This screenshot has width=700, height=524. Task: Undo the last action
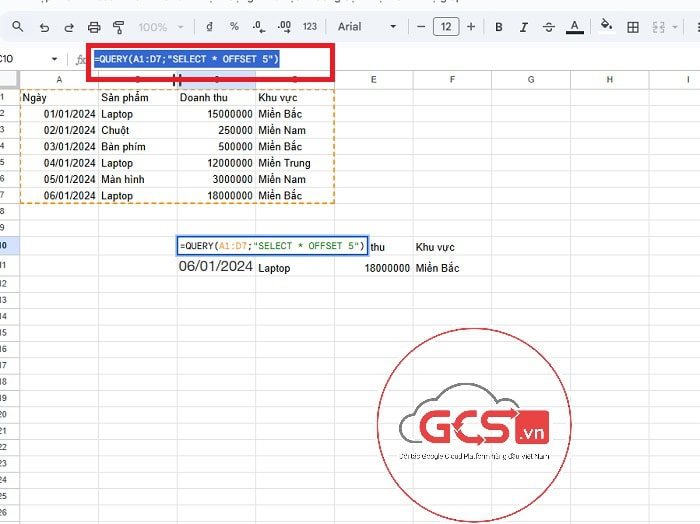44,27
